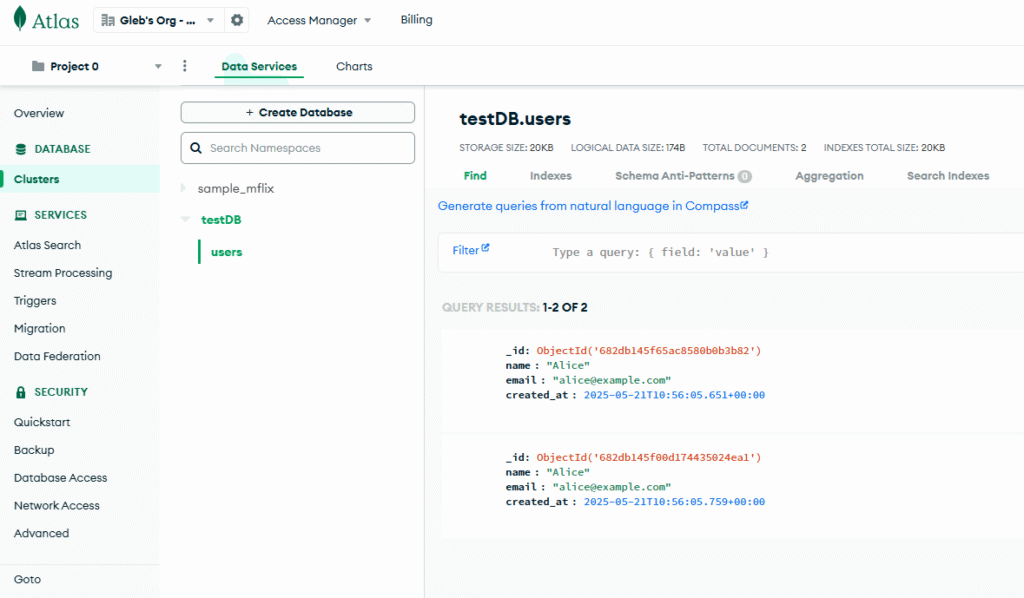
Task: Open Project 0 selector dropdown
Action: tap(97, 66)
